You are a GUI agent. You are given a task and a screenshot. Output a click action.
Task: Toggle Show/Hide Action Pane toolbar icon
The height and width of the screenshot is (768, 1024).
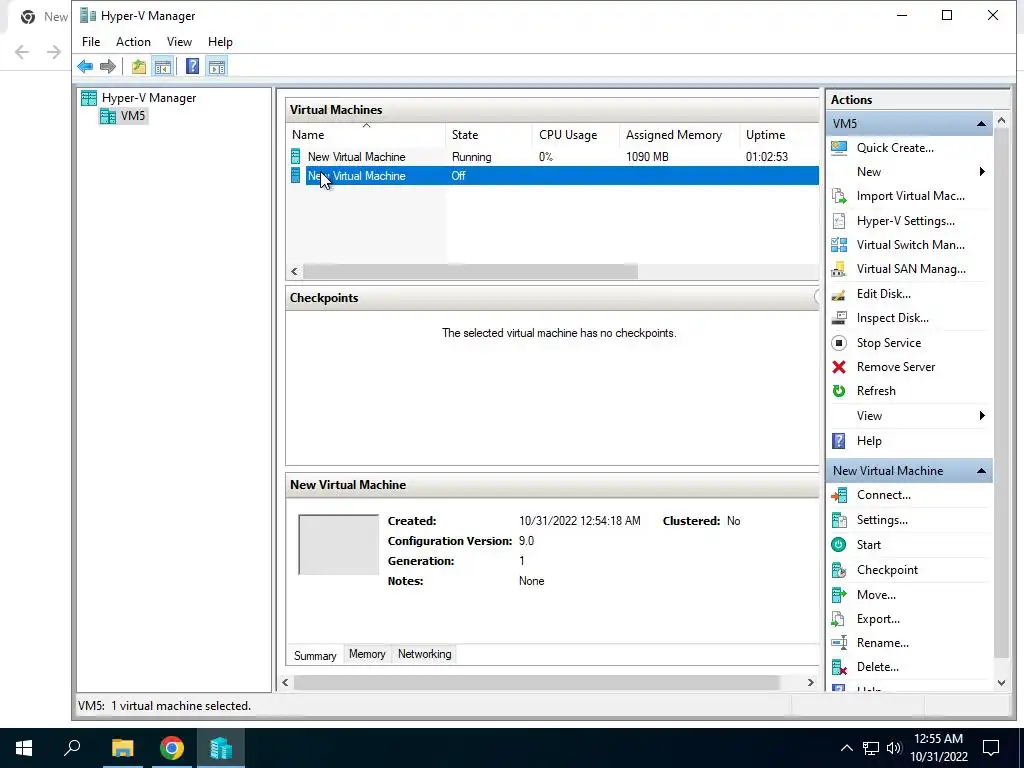coord(217,66)
